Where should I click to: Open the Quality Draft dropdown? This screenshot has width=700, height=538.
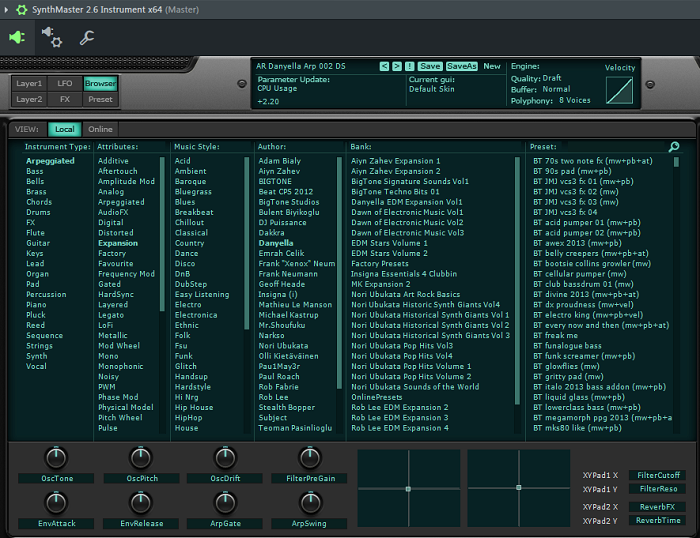[x=552, y=78]
